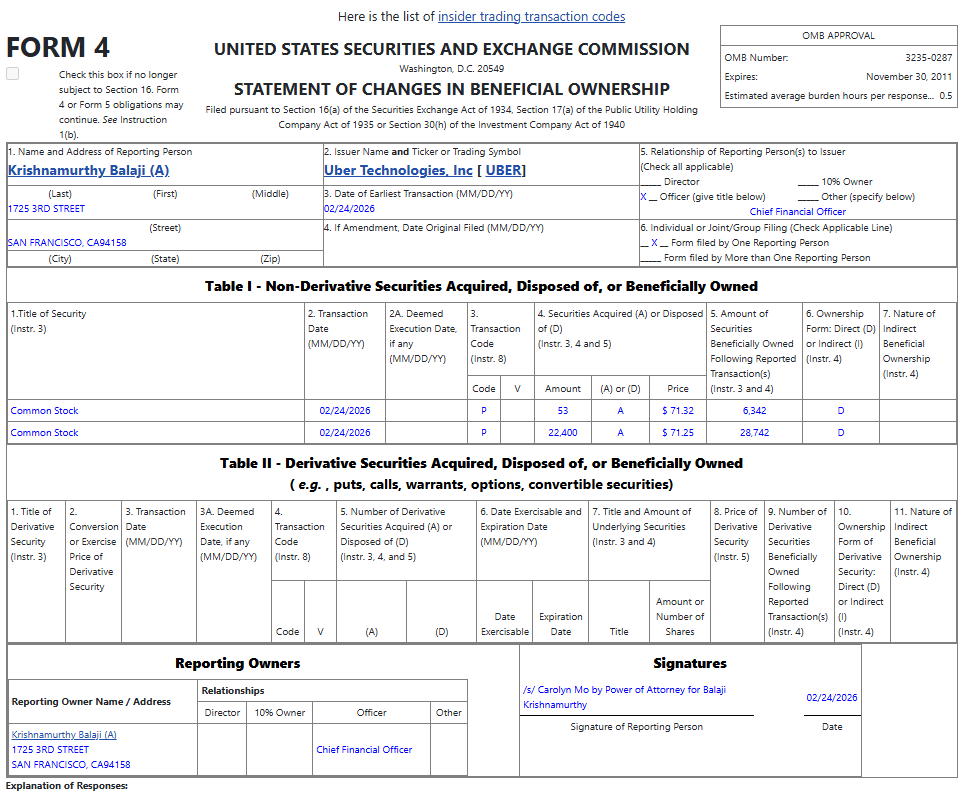Click SAN FRANCISCO, CA94158 in Reporting Owners table
966x801 pixels.
click(71, 764)
